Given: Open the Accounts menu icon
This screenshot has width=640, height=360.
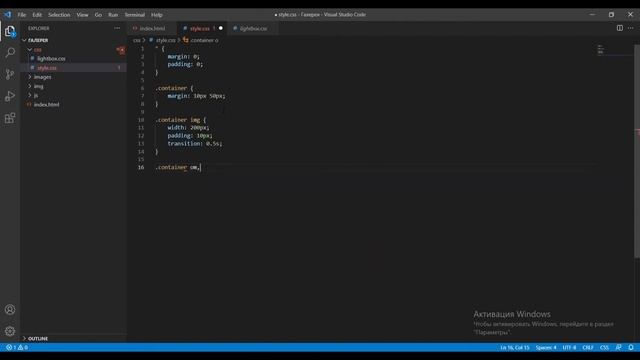Looking at the screenshot, I should [10, 309].
